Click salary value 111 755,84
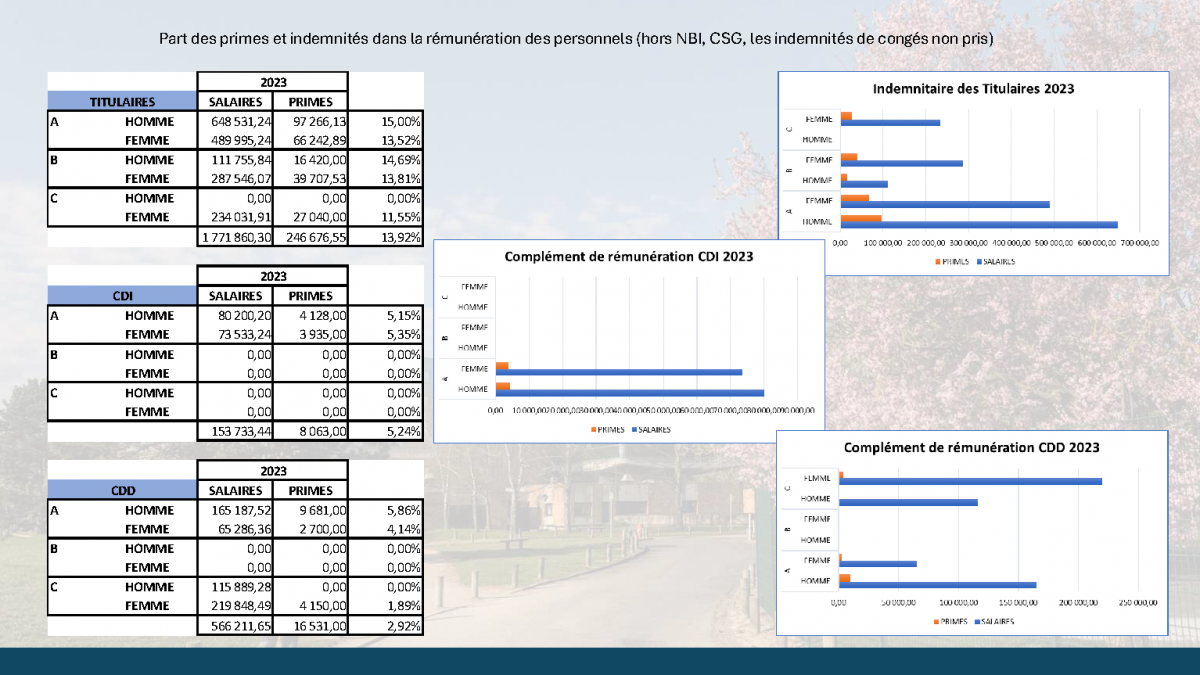 click(x=243, y=159)
